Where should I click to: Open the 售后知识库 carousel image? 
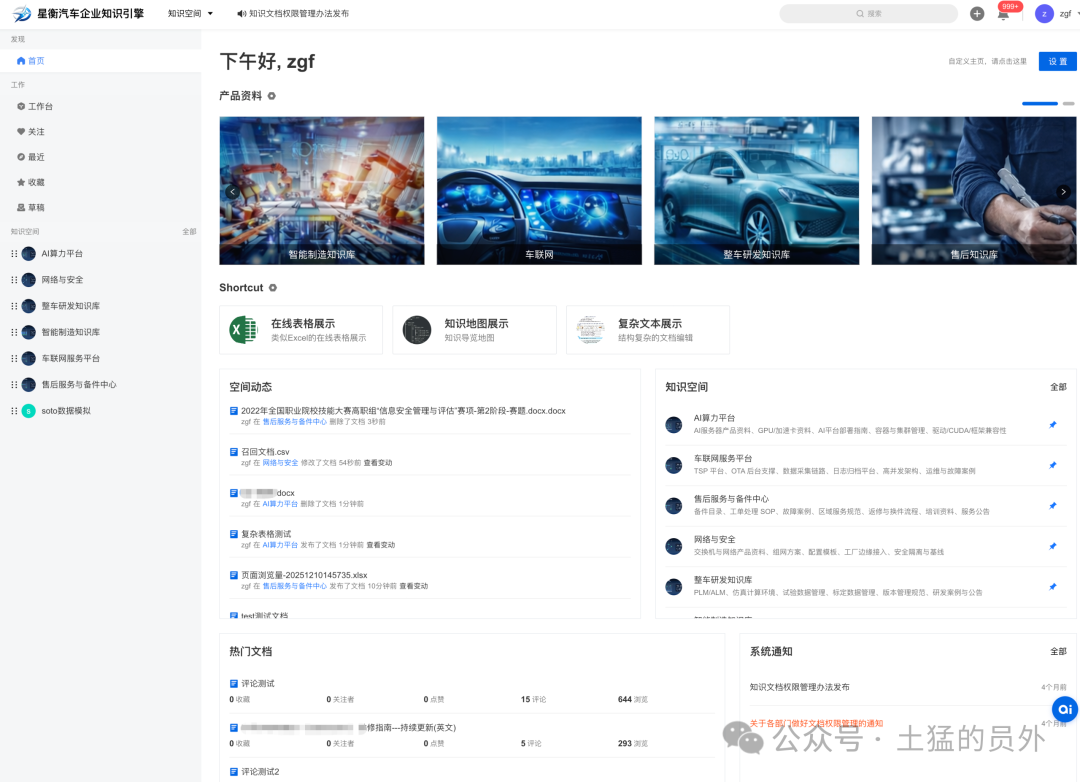(x=974, y=191)
